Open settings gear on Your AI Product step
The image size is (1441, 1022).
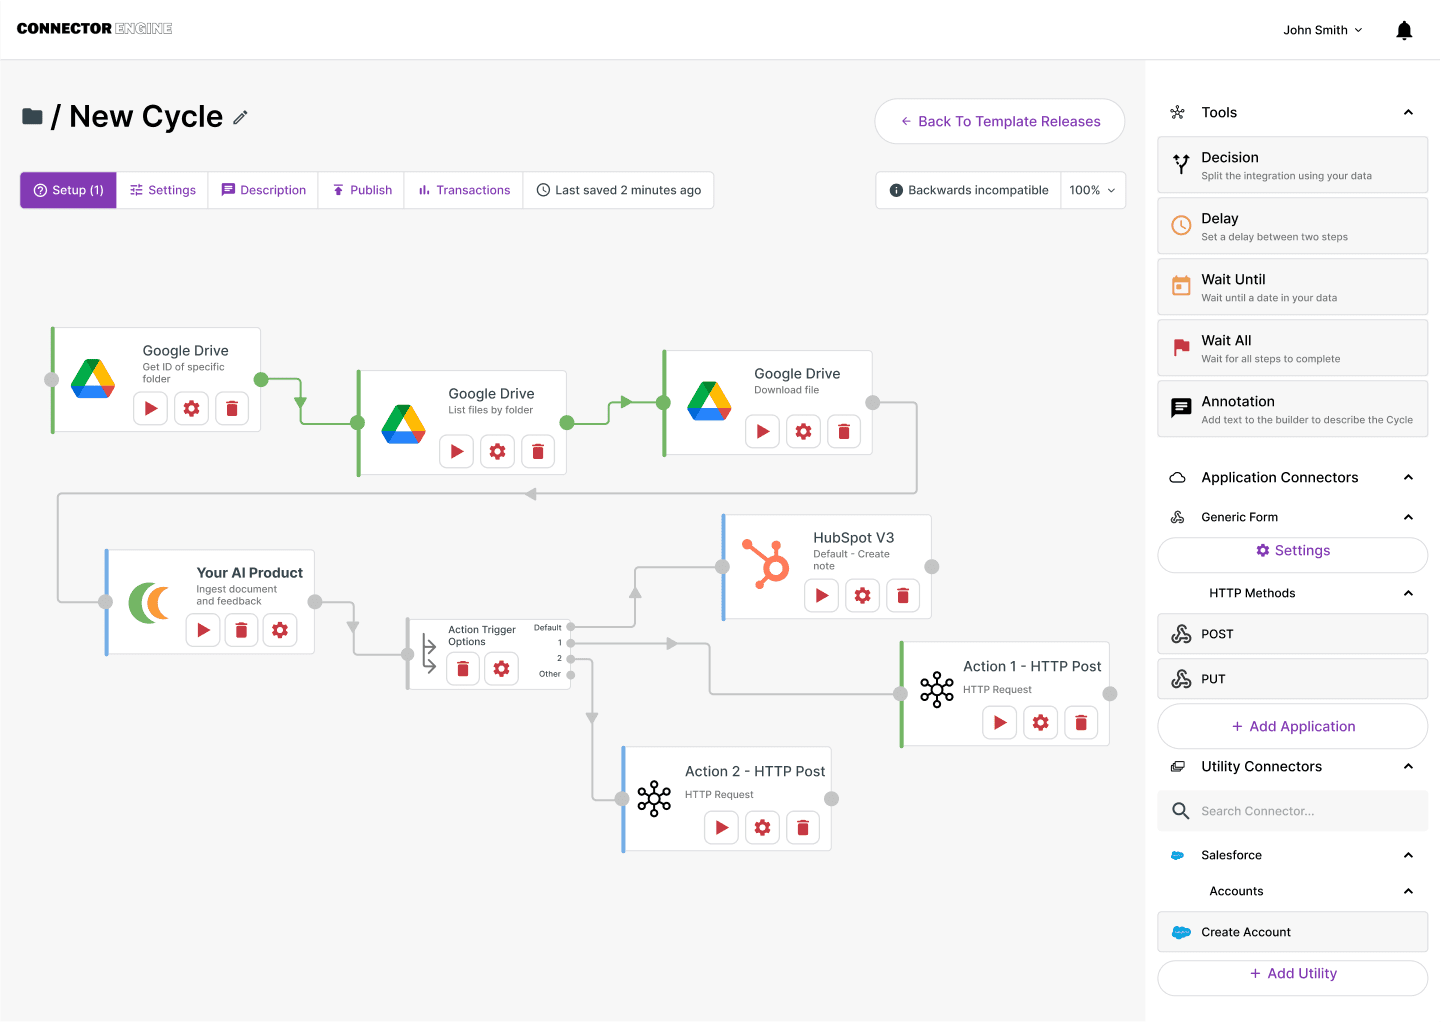coord(280,630)
